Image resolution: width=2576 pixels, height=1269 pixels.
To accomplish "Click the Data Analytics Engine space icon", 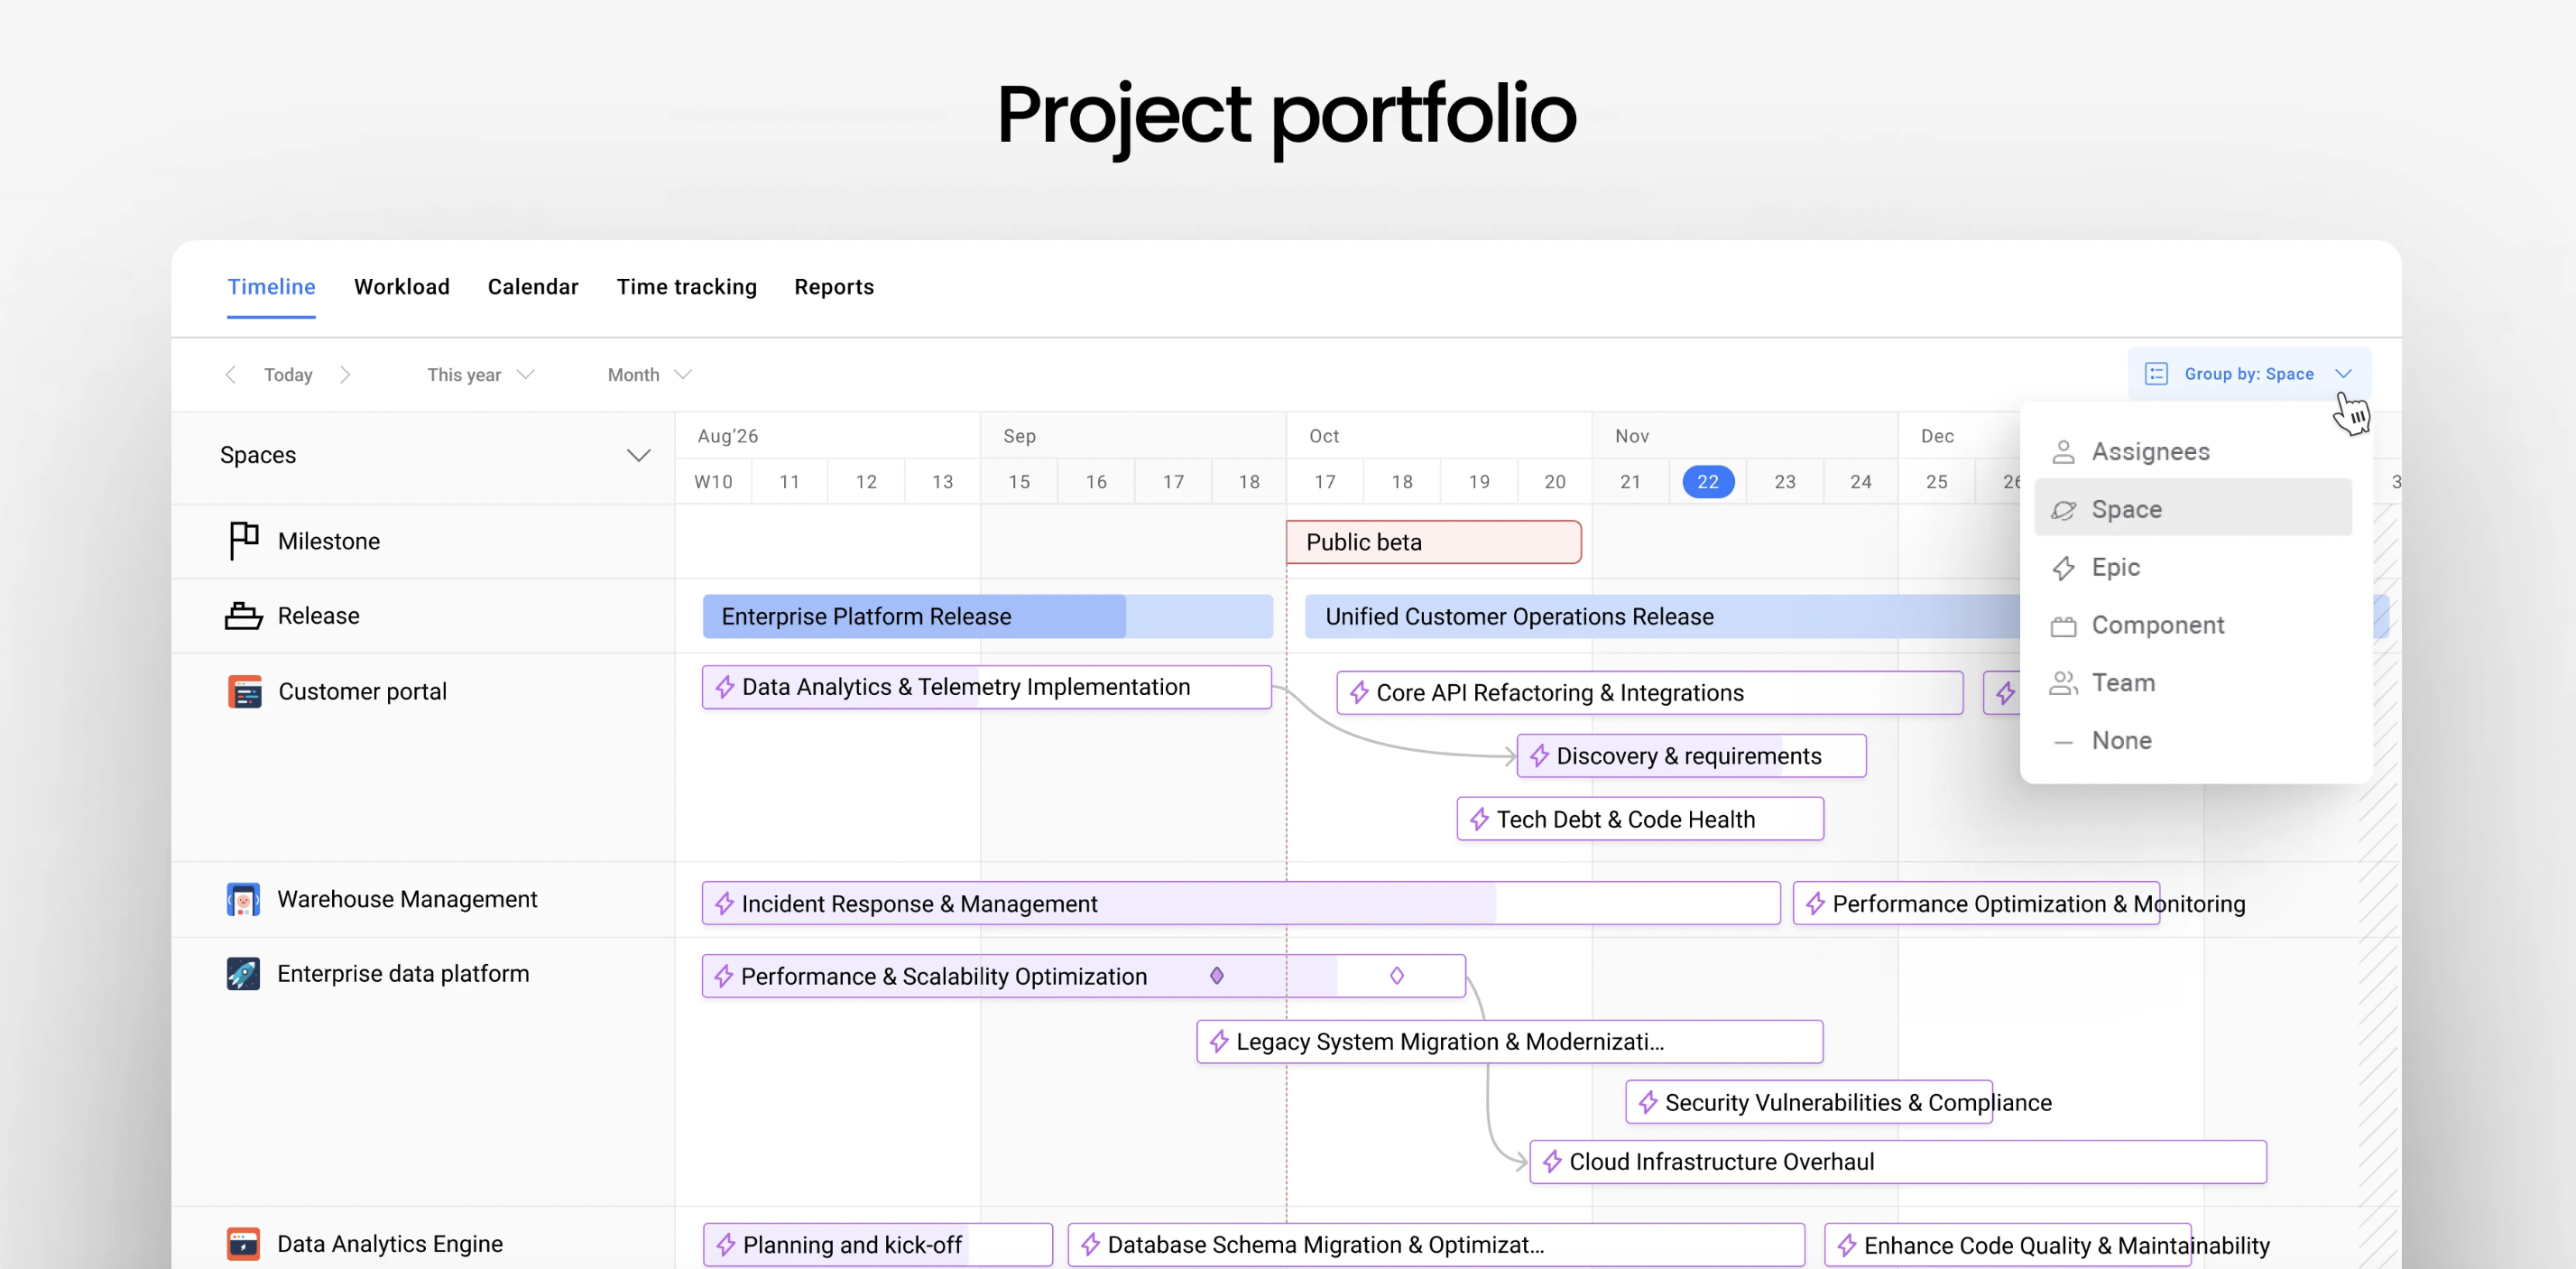I will 243,1244.
